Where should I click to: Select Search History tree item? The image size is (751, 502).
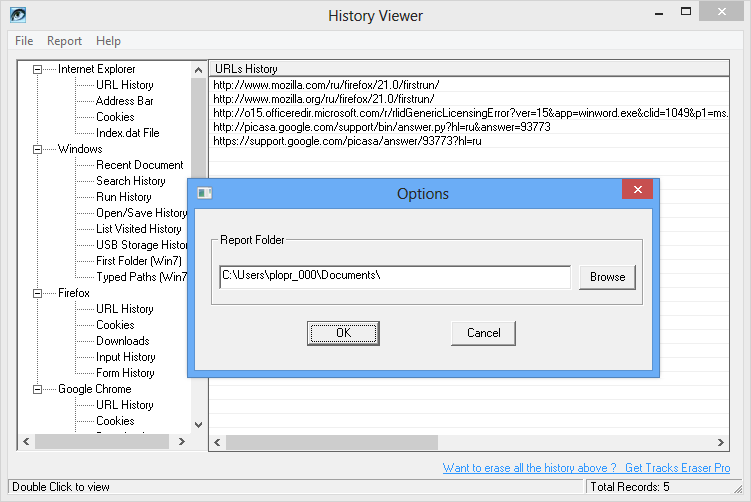[131, 181]
